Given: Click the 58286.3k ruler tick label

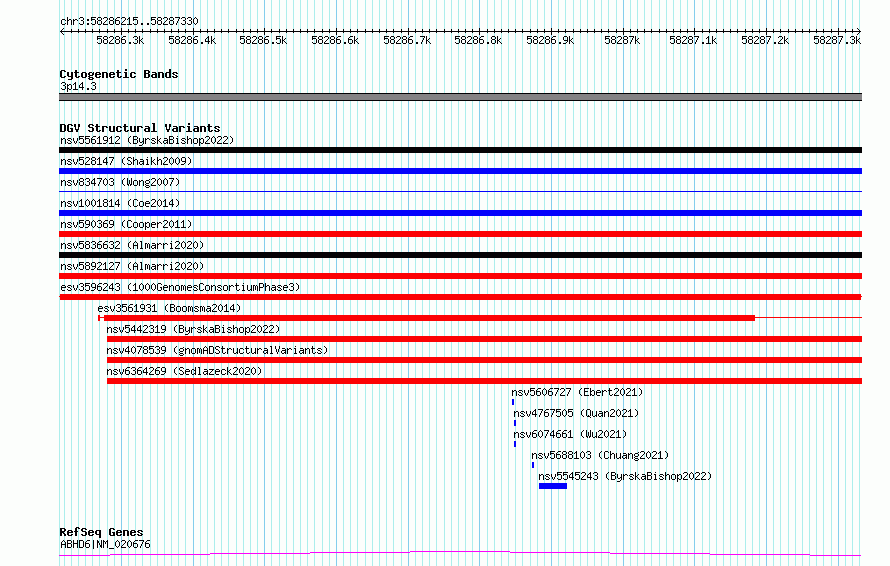Looking at the screenshot, I should [120, 40].
